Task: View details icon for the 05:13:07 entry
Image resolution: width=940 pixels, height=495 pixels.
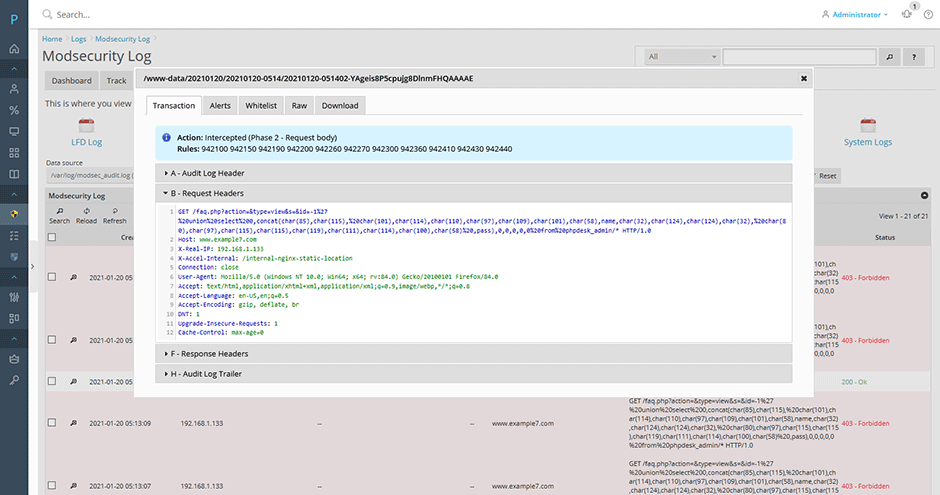Action: point(73,486)
